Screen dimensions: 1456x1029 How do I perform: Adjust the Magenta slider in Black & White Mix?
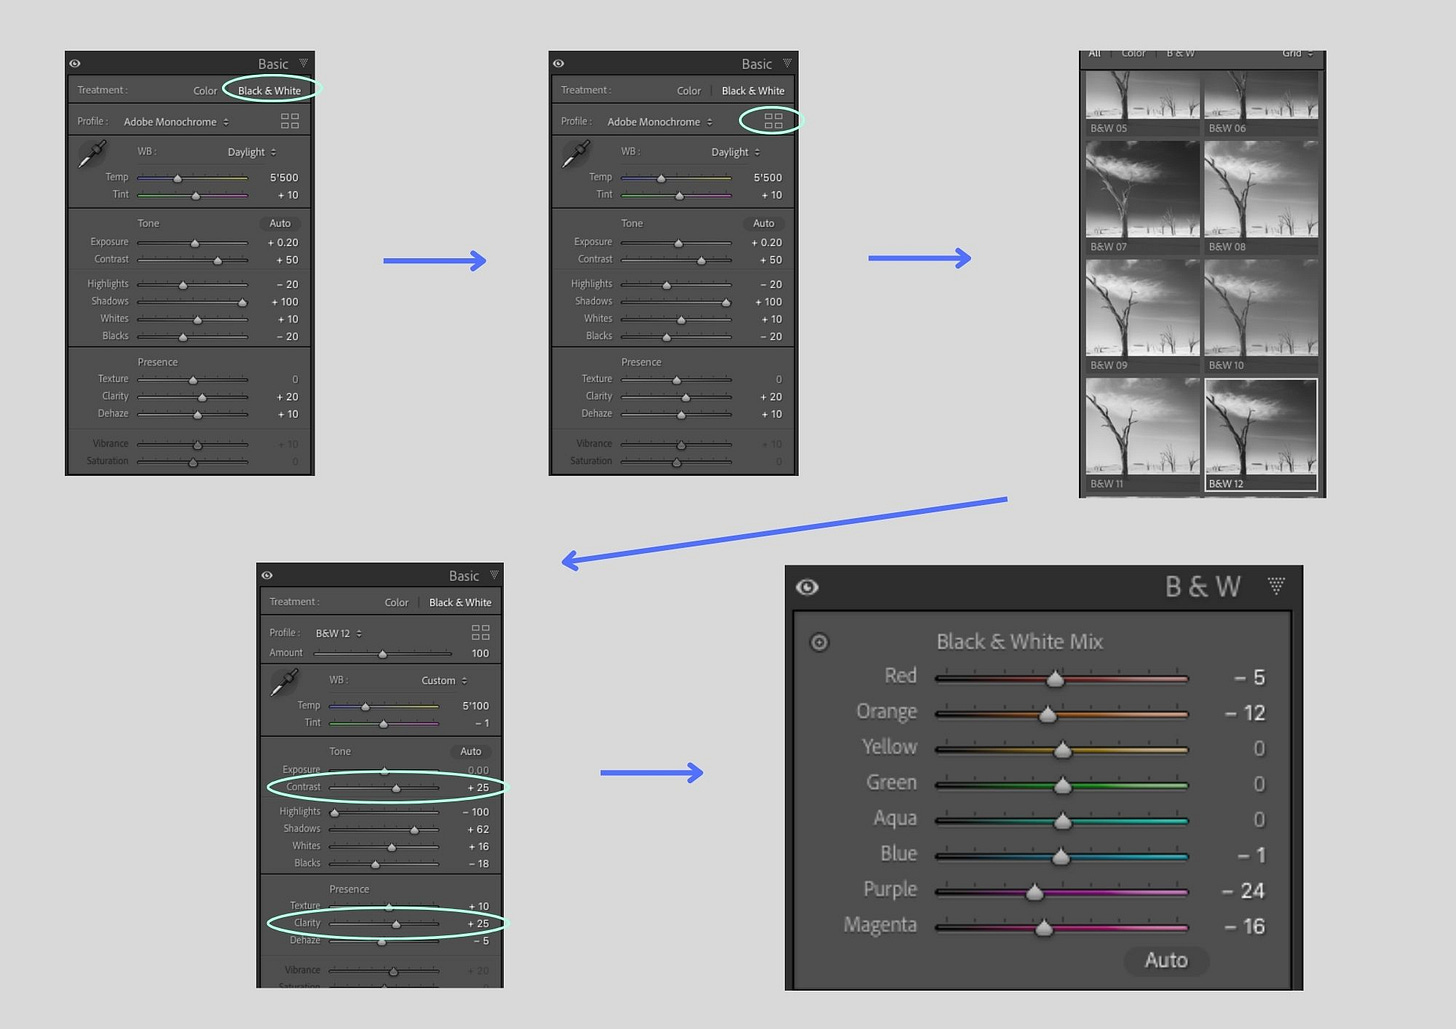tap(1061, 927)
